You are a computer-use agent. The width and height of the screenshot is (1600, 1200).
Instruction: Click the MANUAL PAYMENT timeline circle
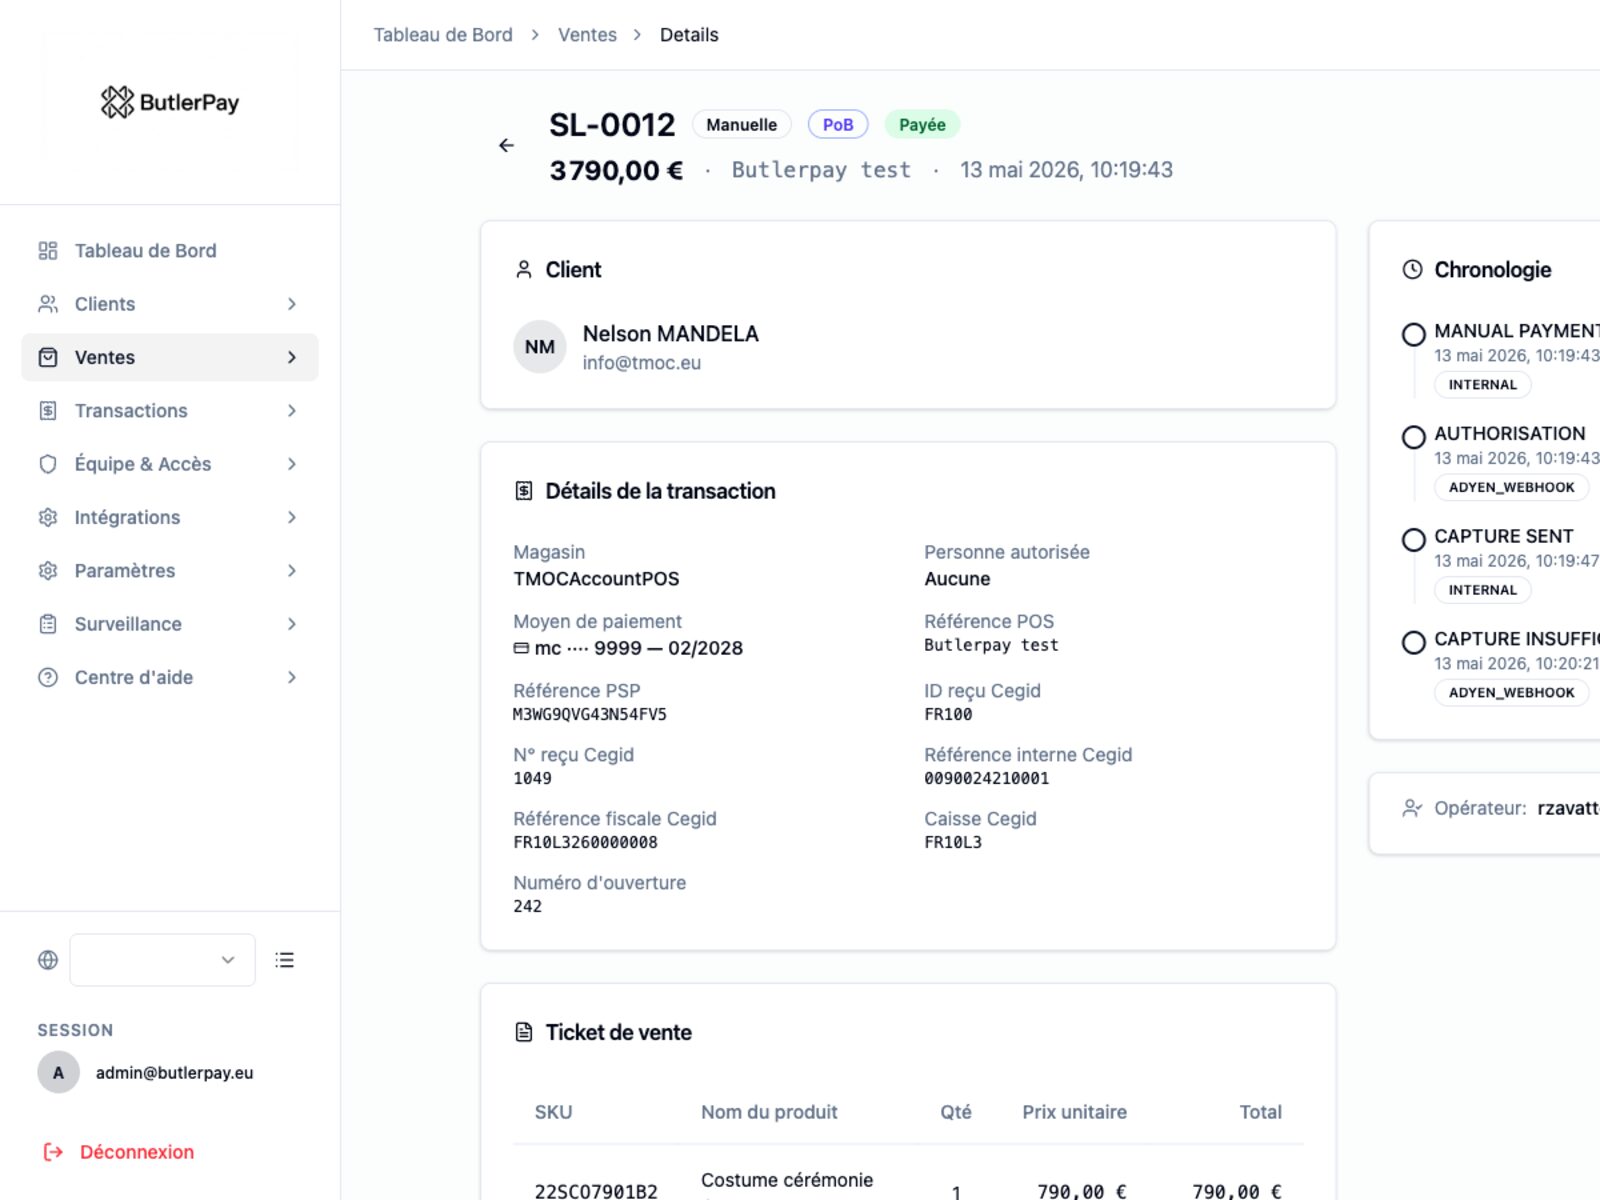point(1414,335)
